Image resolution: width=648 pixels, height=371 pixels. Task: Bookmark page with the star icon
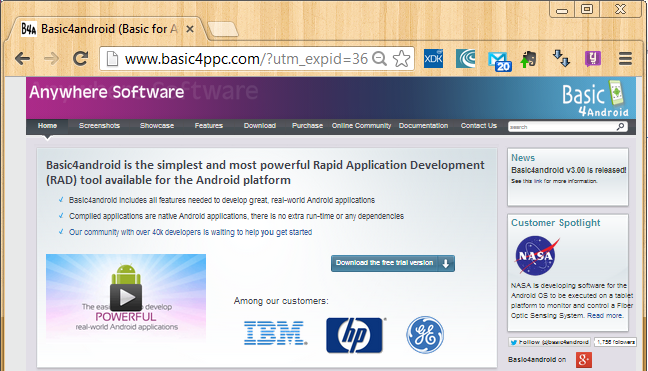[x=401, y=59]
